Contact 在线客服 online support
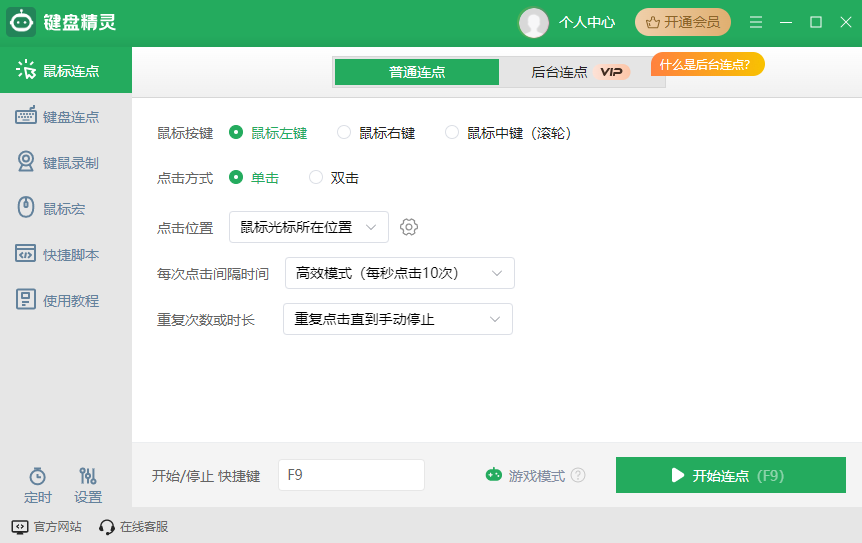This screenshot has width=862, height=543. click(x=133, y=526)
